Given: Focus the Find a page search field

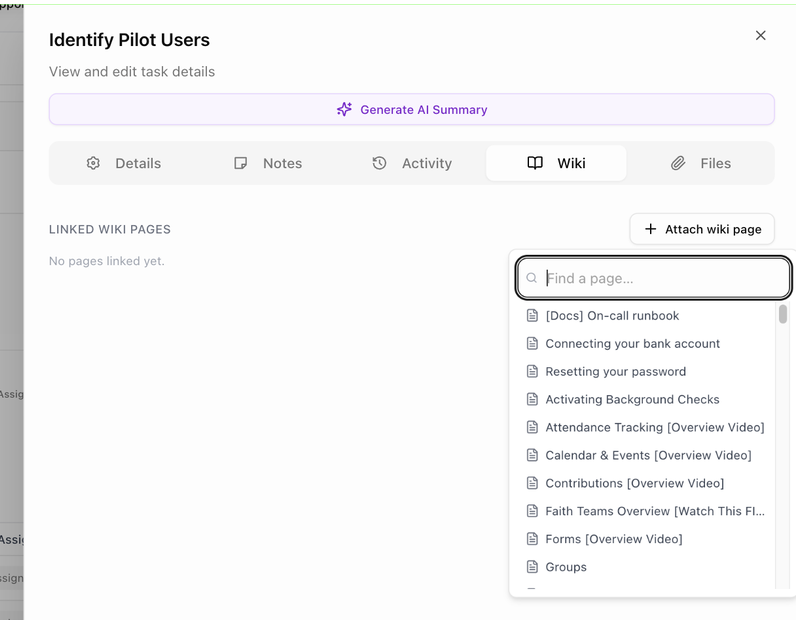Looking at the screenshot, I should (x=654, y=278).
